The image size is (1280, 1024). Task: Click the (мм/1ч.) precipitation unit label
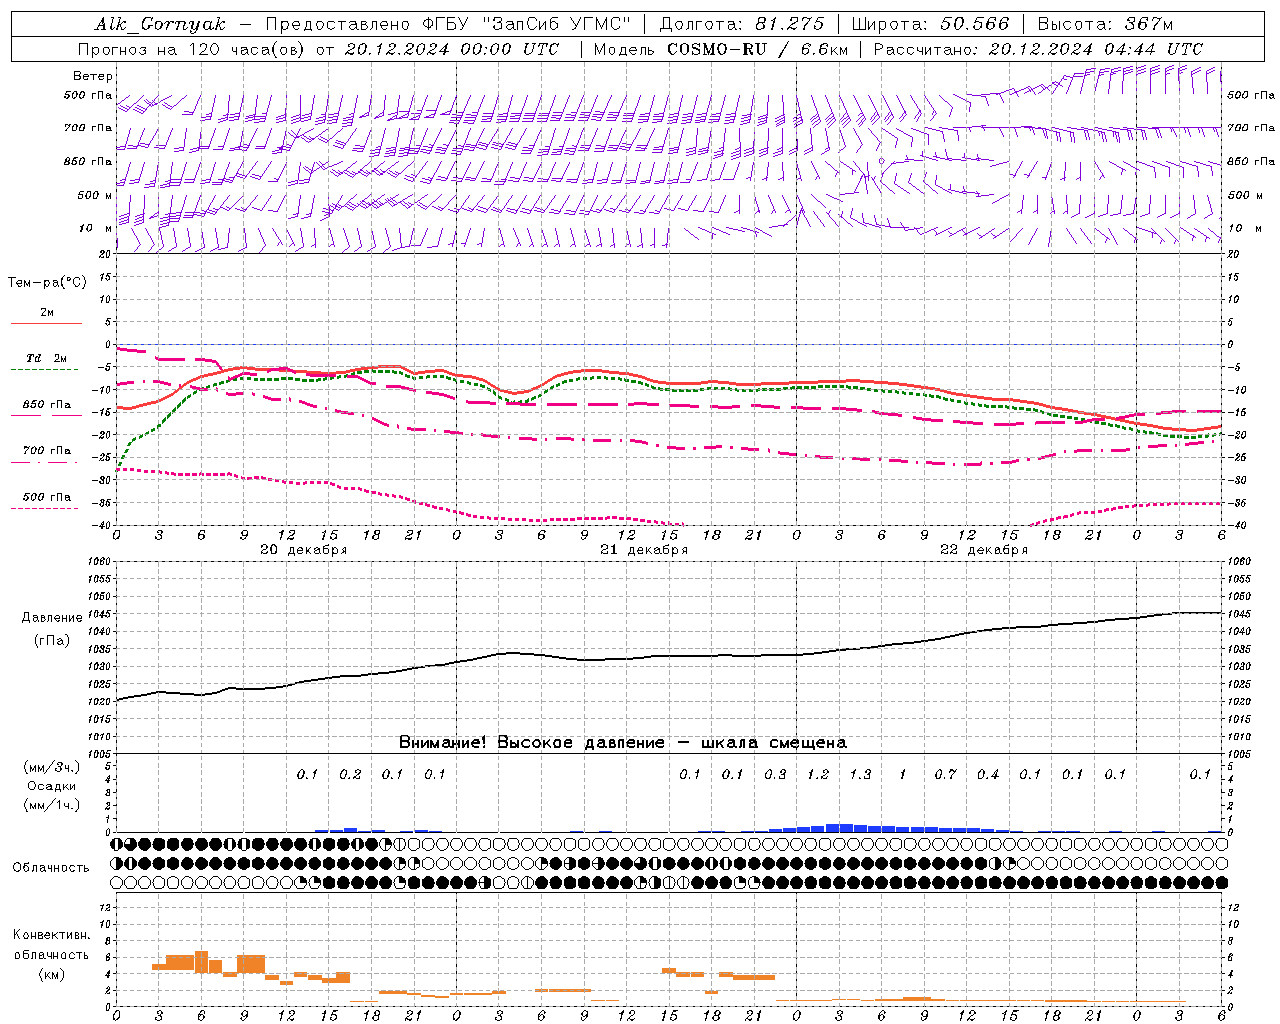tap(51, 805)
